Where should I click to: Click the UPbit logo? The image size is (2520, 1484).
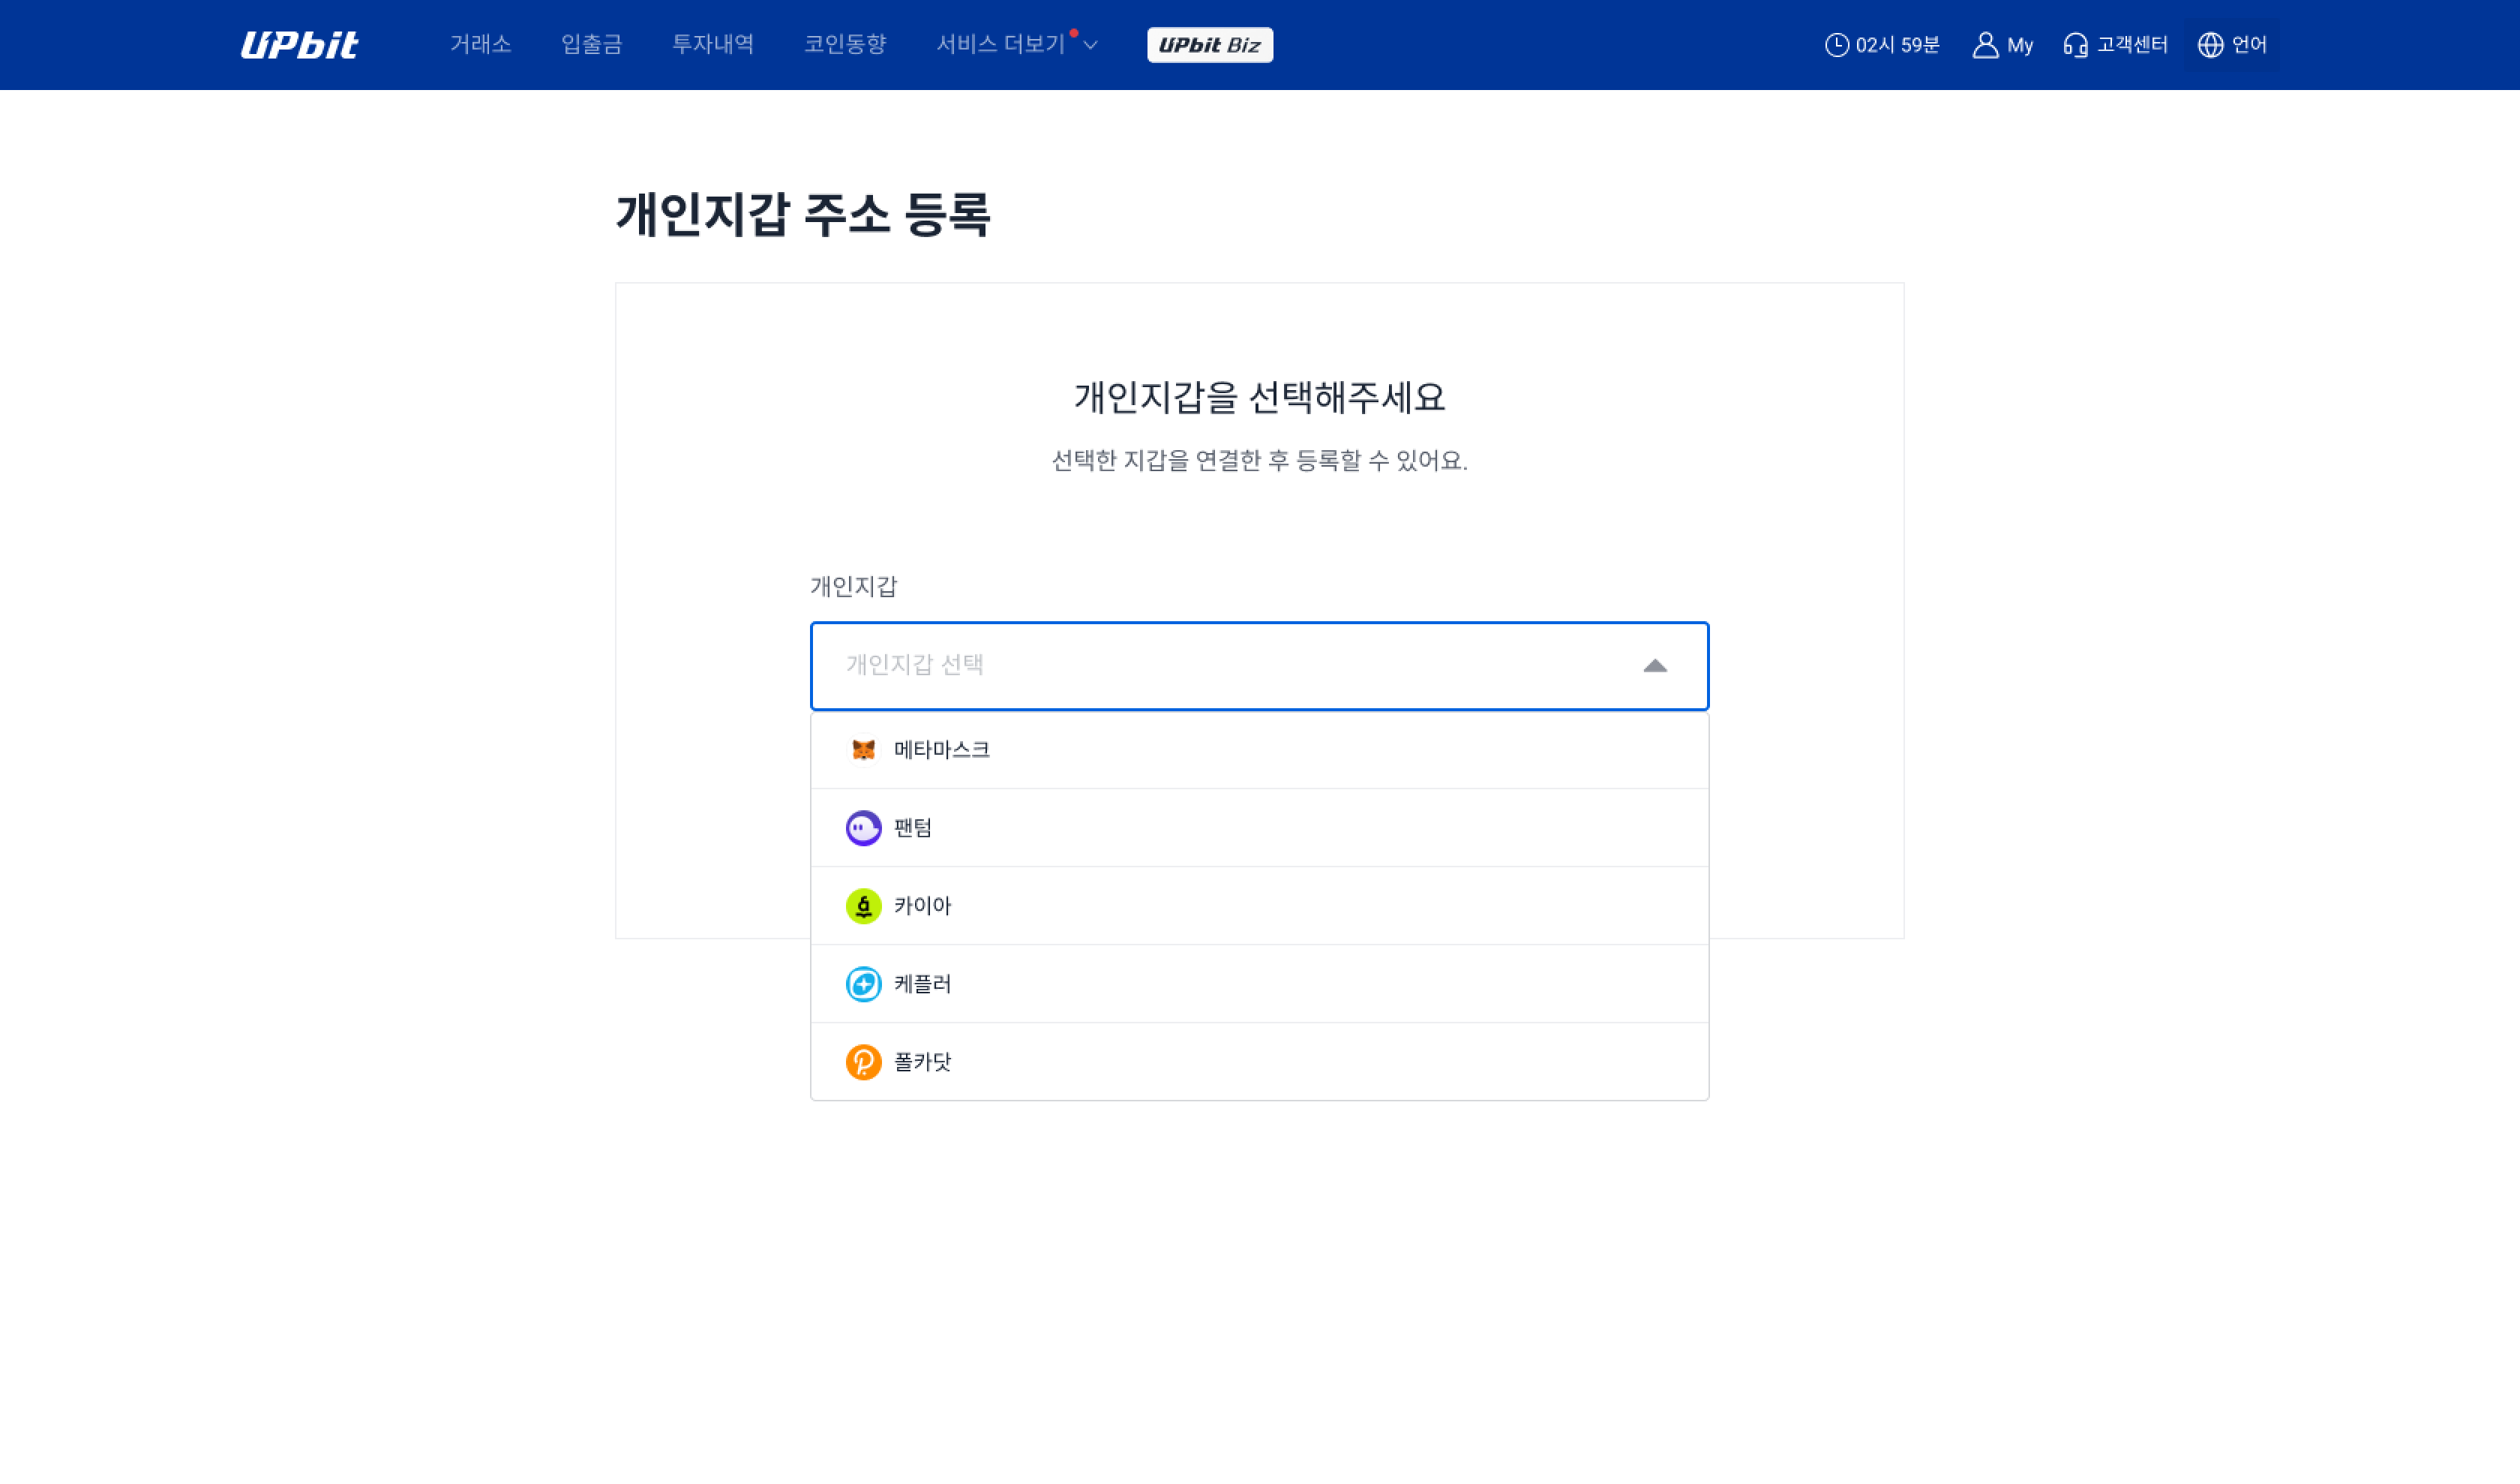pos(299,45)
